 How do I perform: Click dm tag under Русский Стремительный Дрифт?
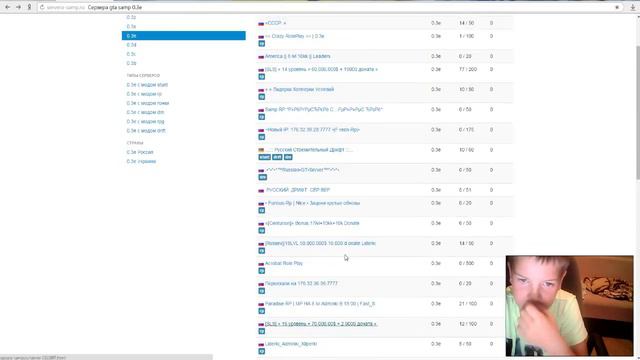[x=288, y=157]
